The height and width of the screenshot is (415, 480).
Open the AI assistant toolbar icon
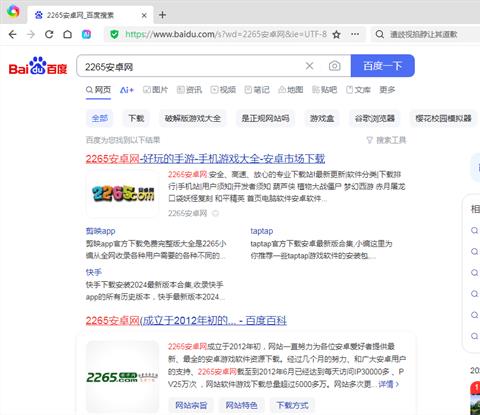[x=86, y=34]
